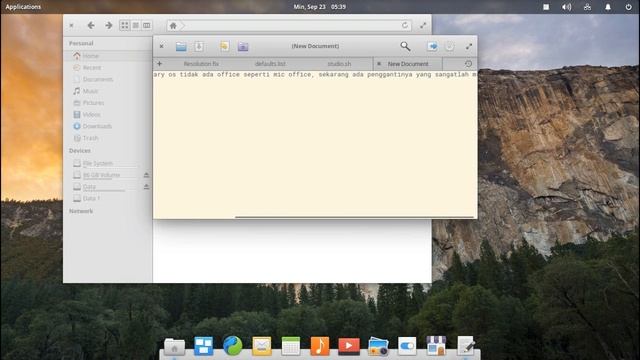The width and height of the screenshot is (640, 360).
Task: Open the notifications bell indicator
Action: tap(608, 7)
